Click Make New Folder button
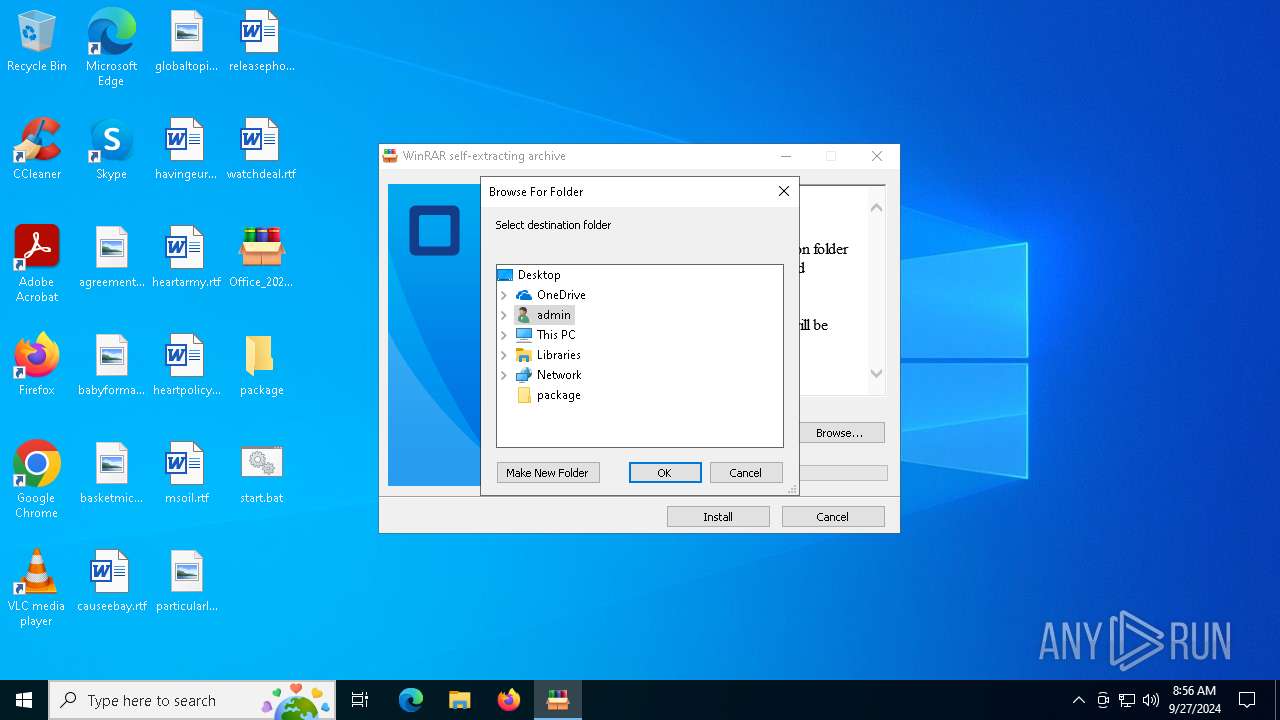The height and width of the screenshot is (720, 1280). (x=548, y=473)
